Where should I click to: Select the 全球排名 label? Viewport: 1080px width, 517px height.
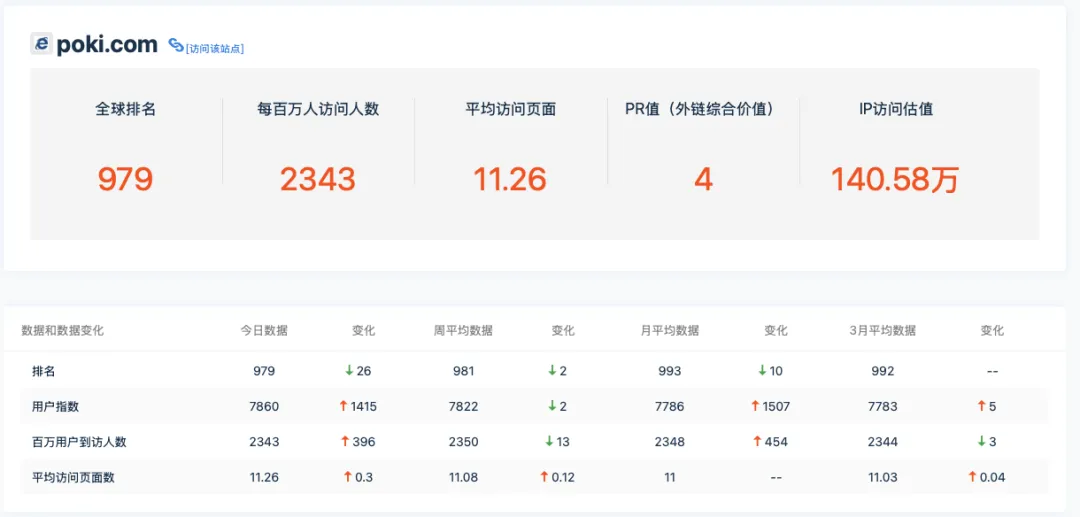pos(125,109)
